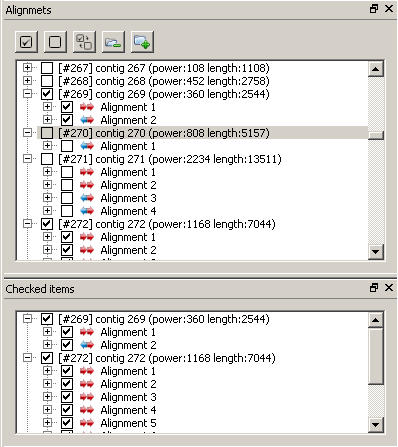Click red arrows icon of Alignment 3 in Checked items
The width and height of the screenshot is (398, 447).
click(87, 397)
